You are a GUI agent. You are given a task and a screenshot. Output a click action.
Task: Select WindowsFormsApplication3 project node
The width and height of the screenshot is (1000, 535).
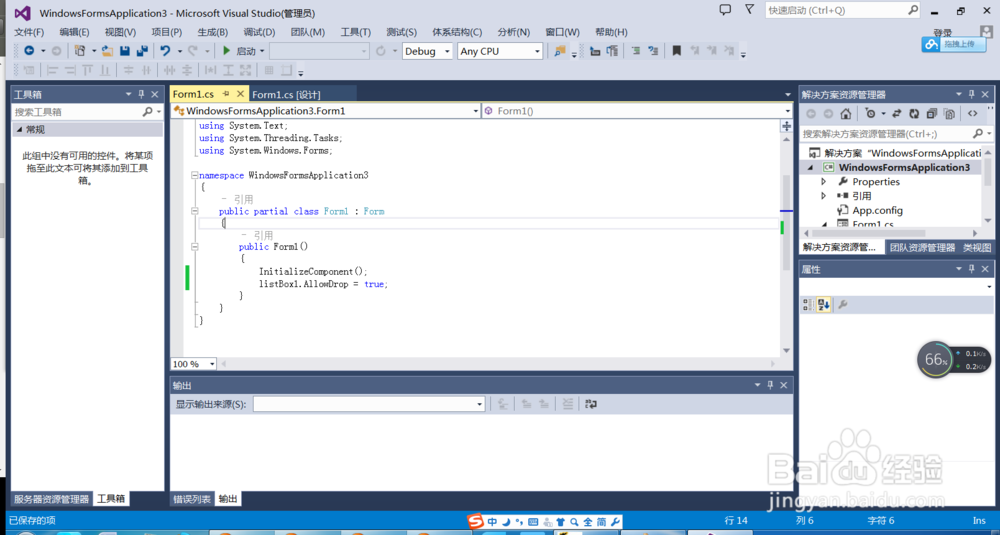904,167
